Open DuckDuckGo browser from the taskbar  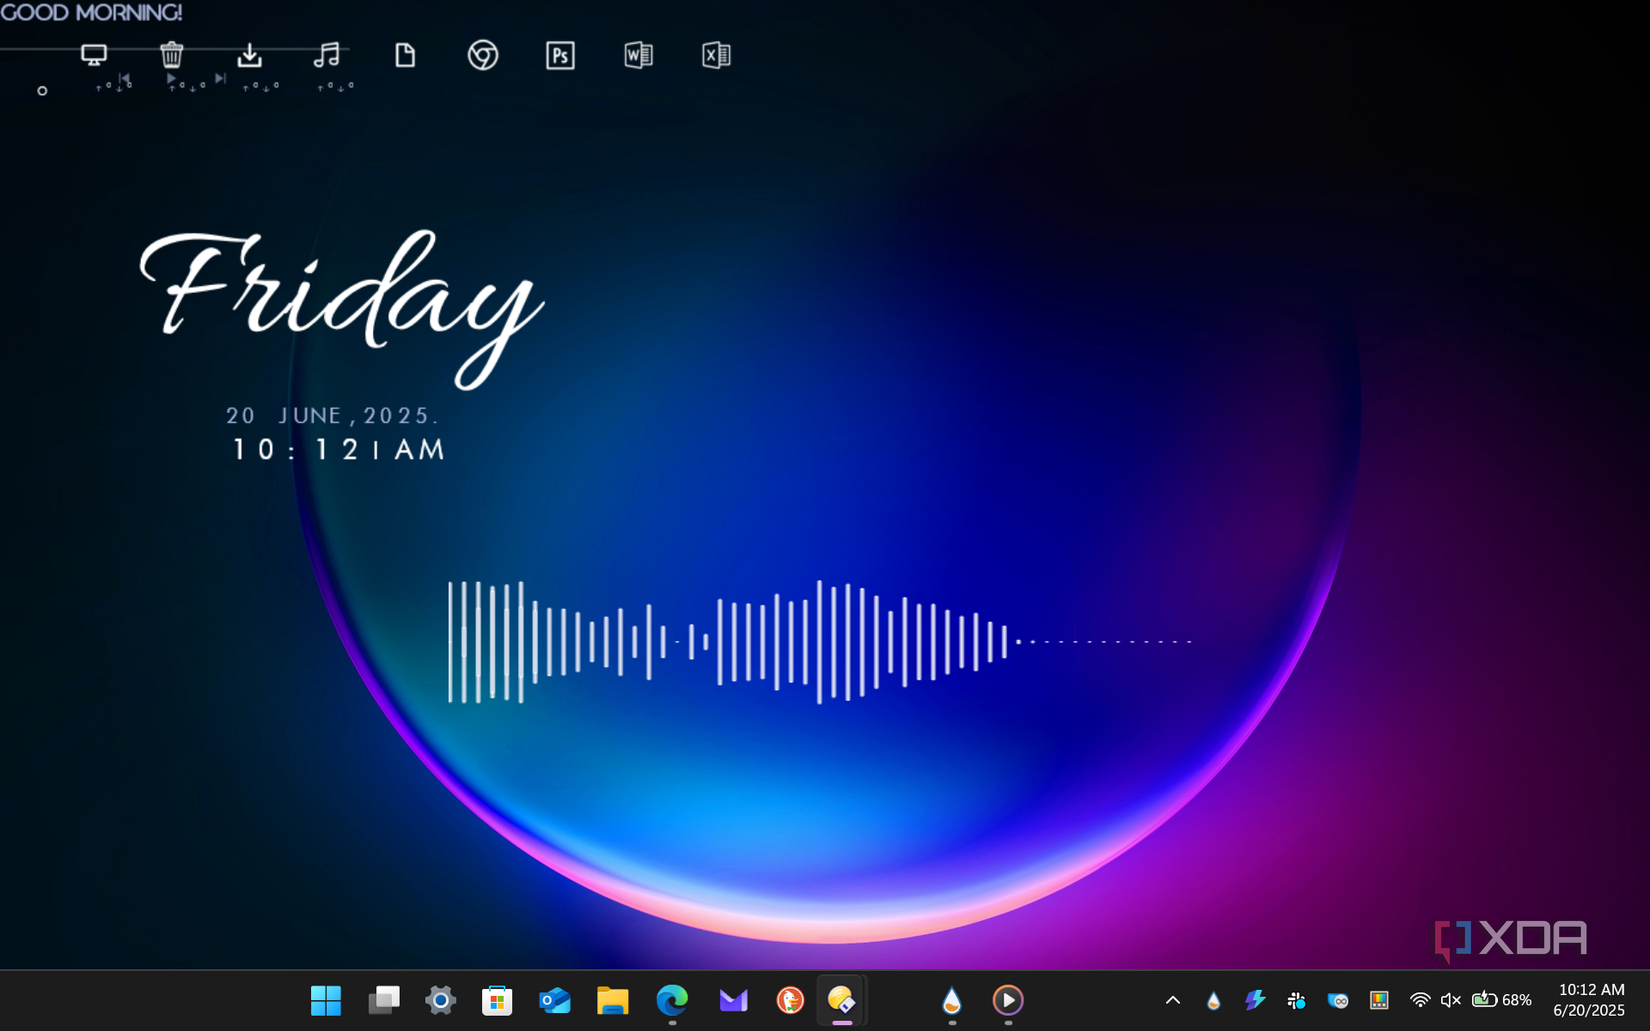(x=788, y=999)
